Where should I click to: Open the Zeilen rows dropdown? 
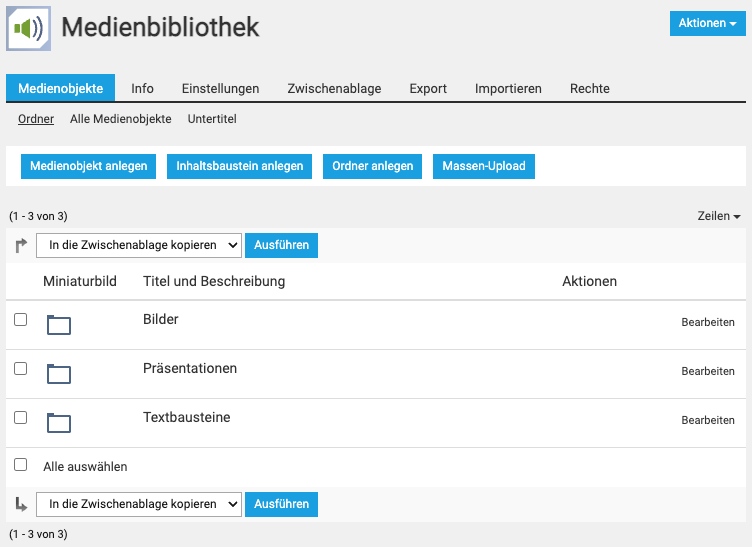[x=719, y=216]
